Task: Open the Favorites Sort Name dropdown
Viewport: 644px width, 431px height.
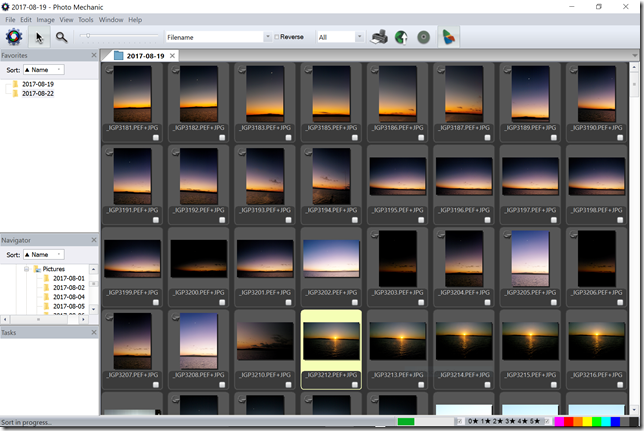Action: pyautogui.click(x=44, y=70)
